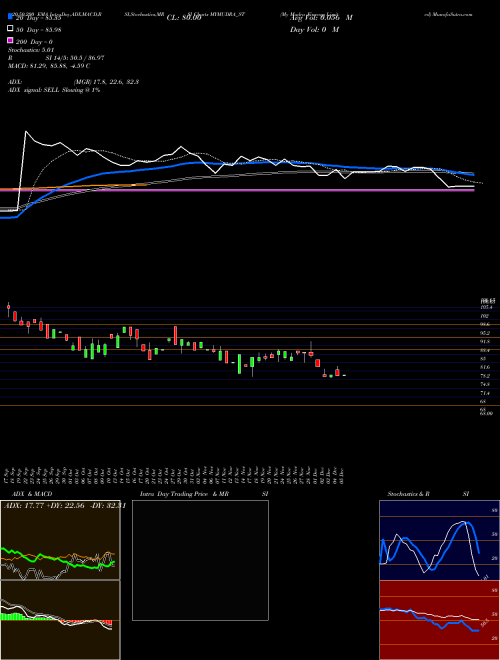The height and width of the screenshot is (660, 500).
Task: Select the 'Day Vol: 0 M' value
Action: (314, 29)
